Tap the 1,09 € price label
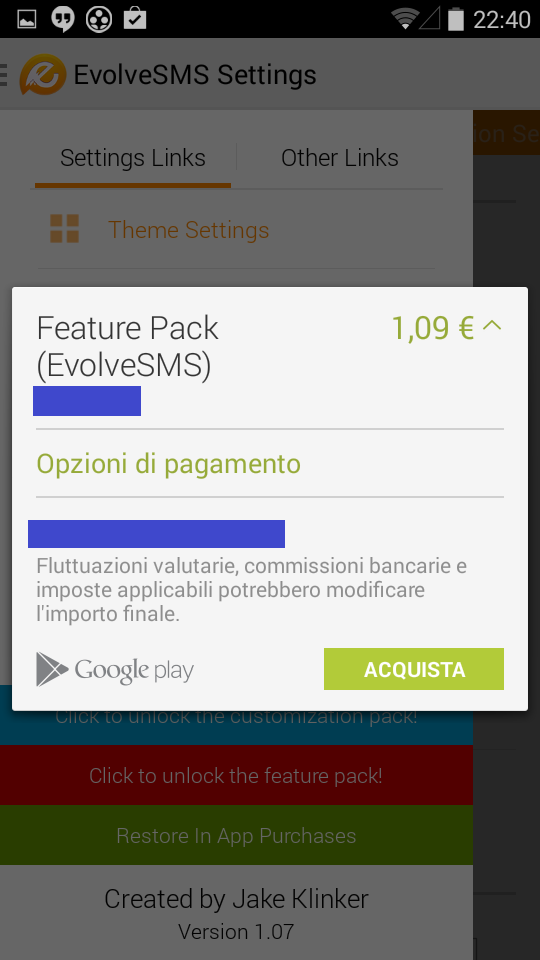The image size is (540, 960). (x=432, y=328)
